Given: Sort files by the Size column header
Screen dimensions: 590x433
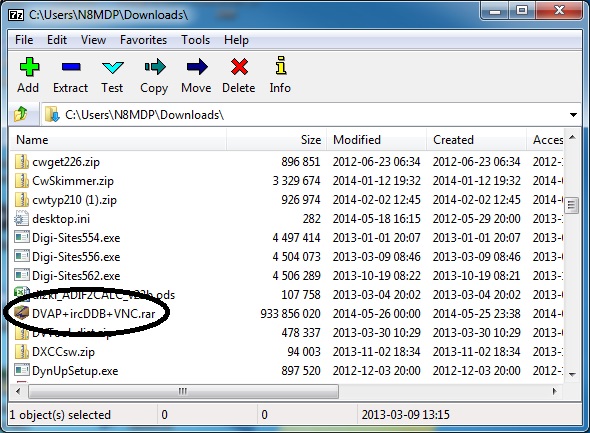Looking at the screenshot, I should (x=277, y=140).
